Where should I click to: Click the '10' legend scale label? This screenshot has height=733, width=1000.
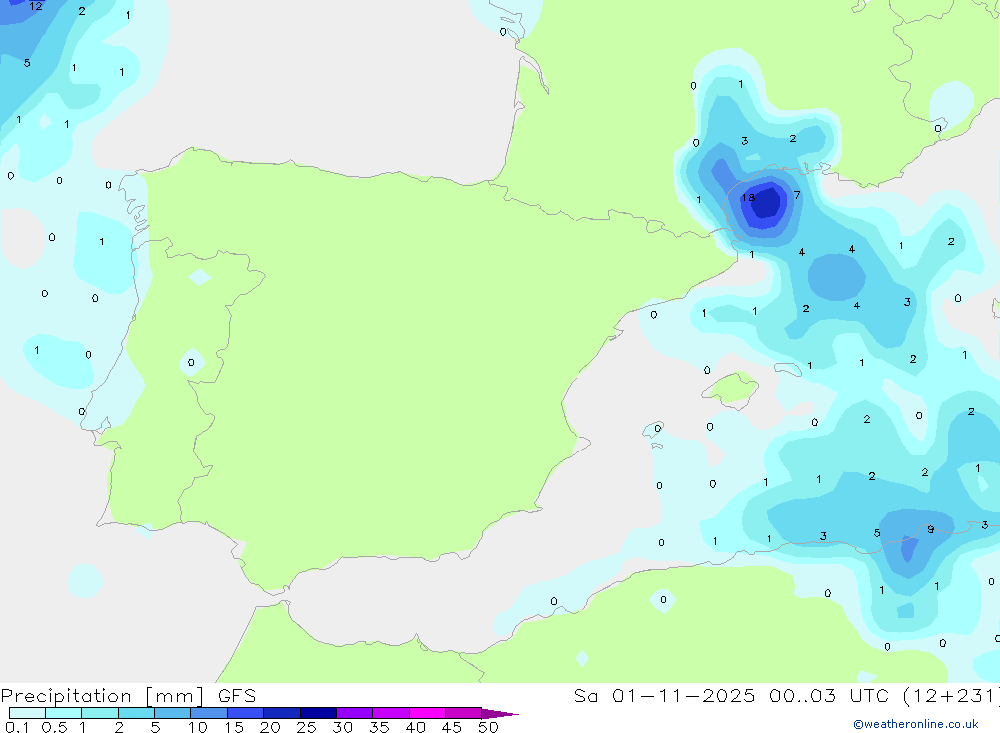198,727
